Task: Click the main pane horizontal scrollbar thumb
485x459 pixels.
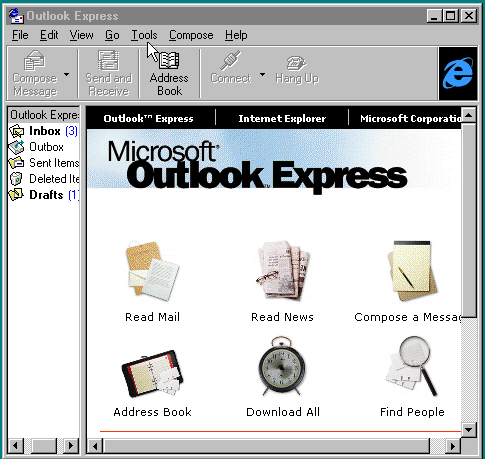Action: [x=266, y=446]
